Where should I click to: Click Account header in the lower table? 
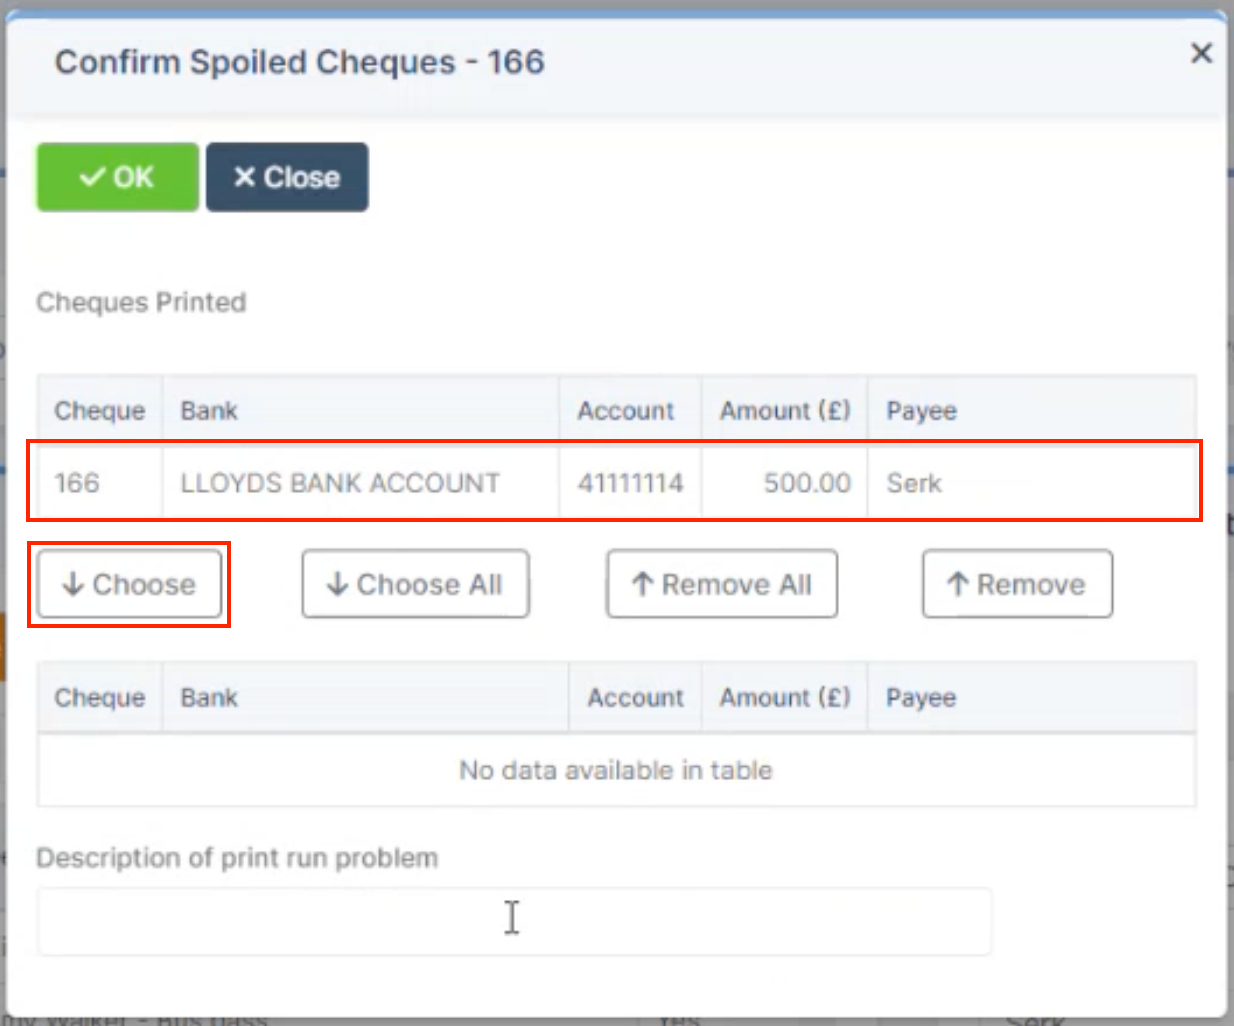click(x=636, y=697)
